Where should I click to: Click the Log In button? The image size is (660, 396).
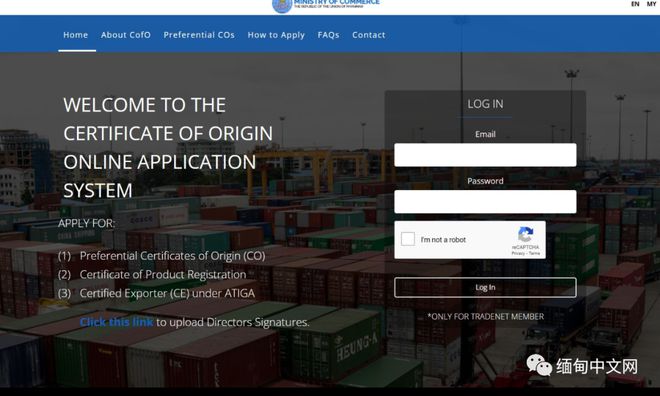[x=485, y=287]
